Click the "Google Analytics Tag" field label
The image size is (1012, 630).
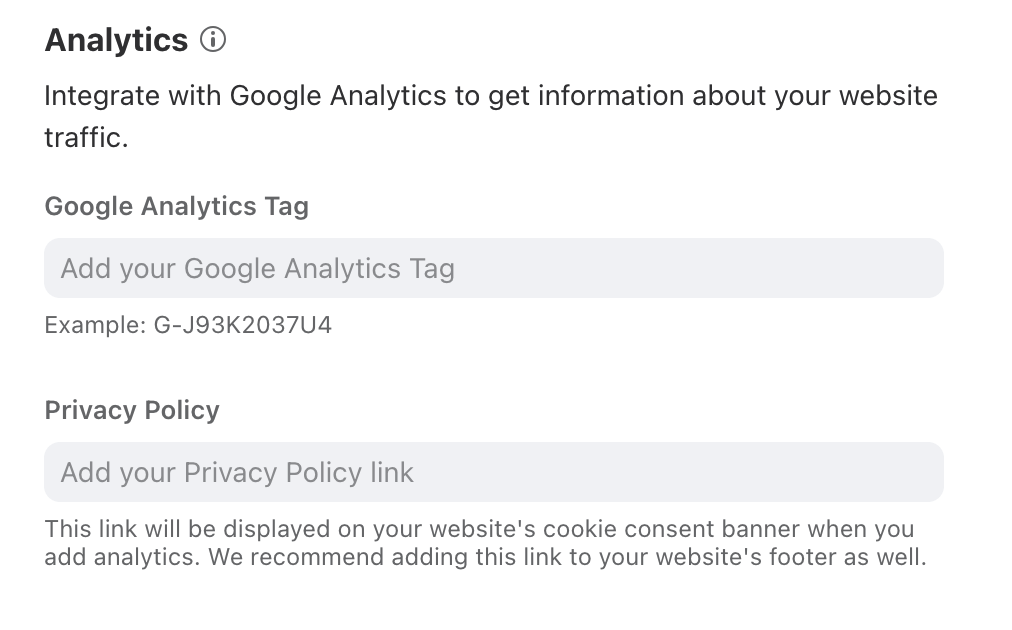(176, 207)
